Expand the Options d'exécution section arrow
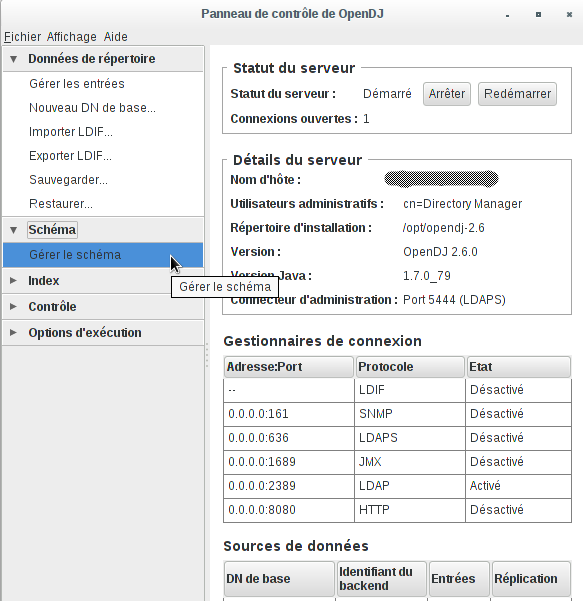The height and width of the screenshot is (601, 583). (x=13, y=332)
